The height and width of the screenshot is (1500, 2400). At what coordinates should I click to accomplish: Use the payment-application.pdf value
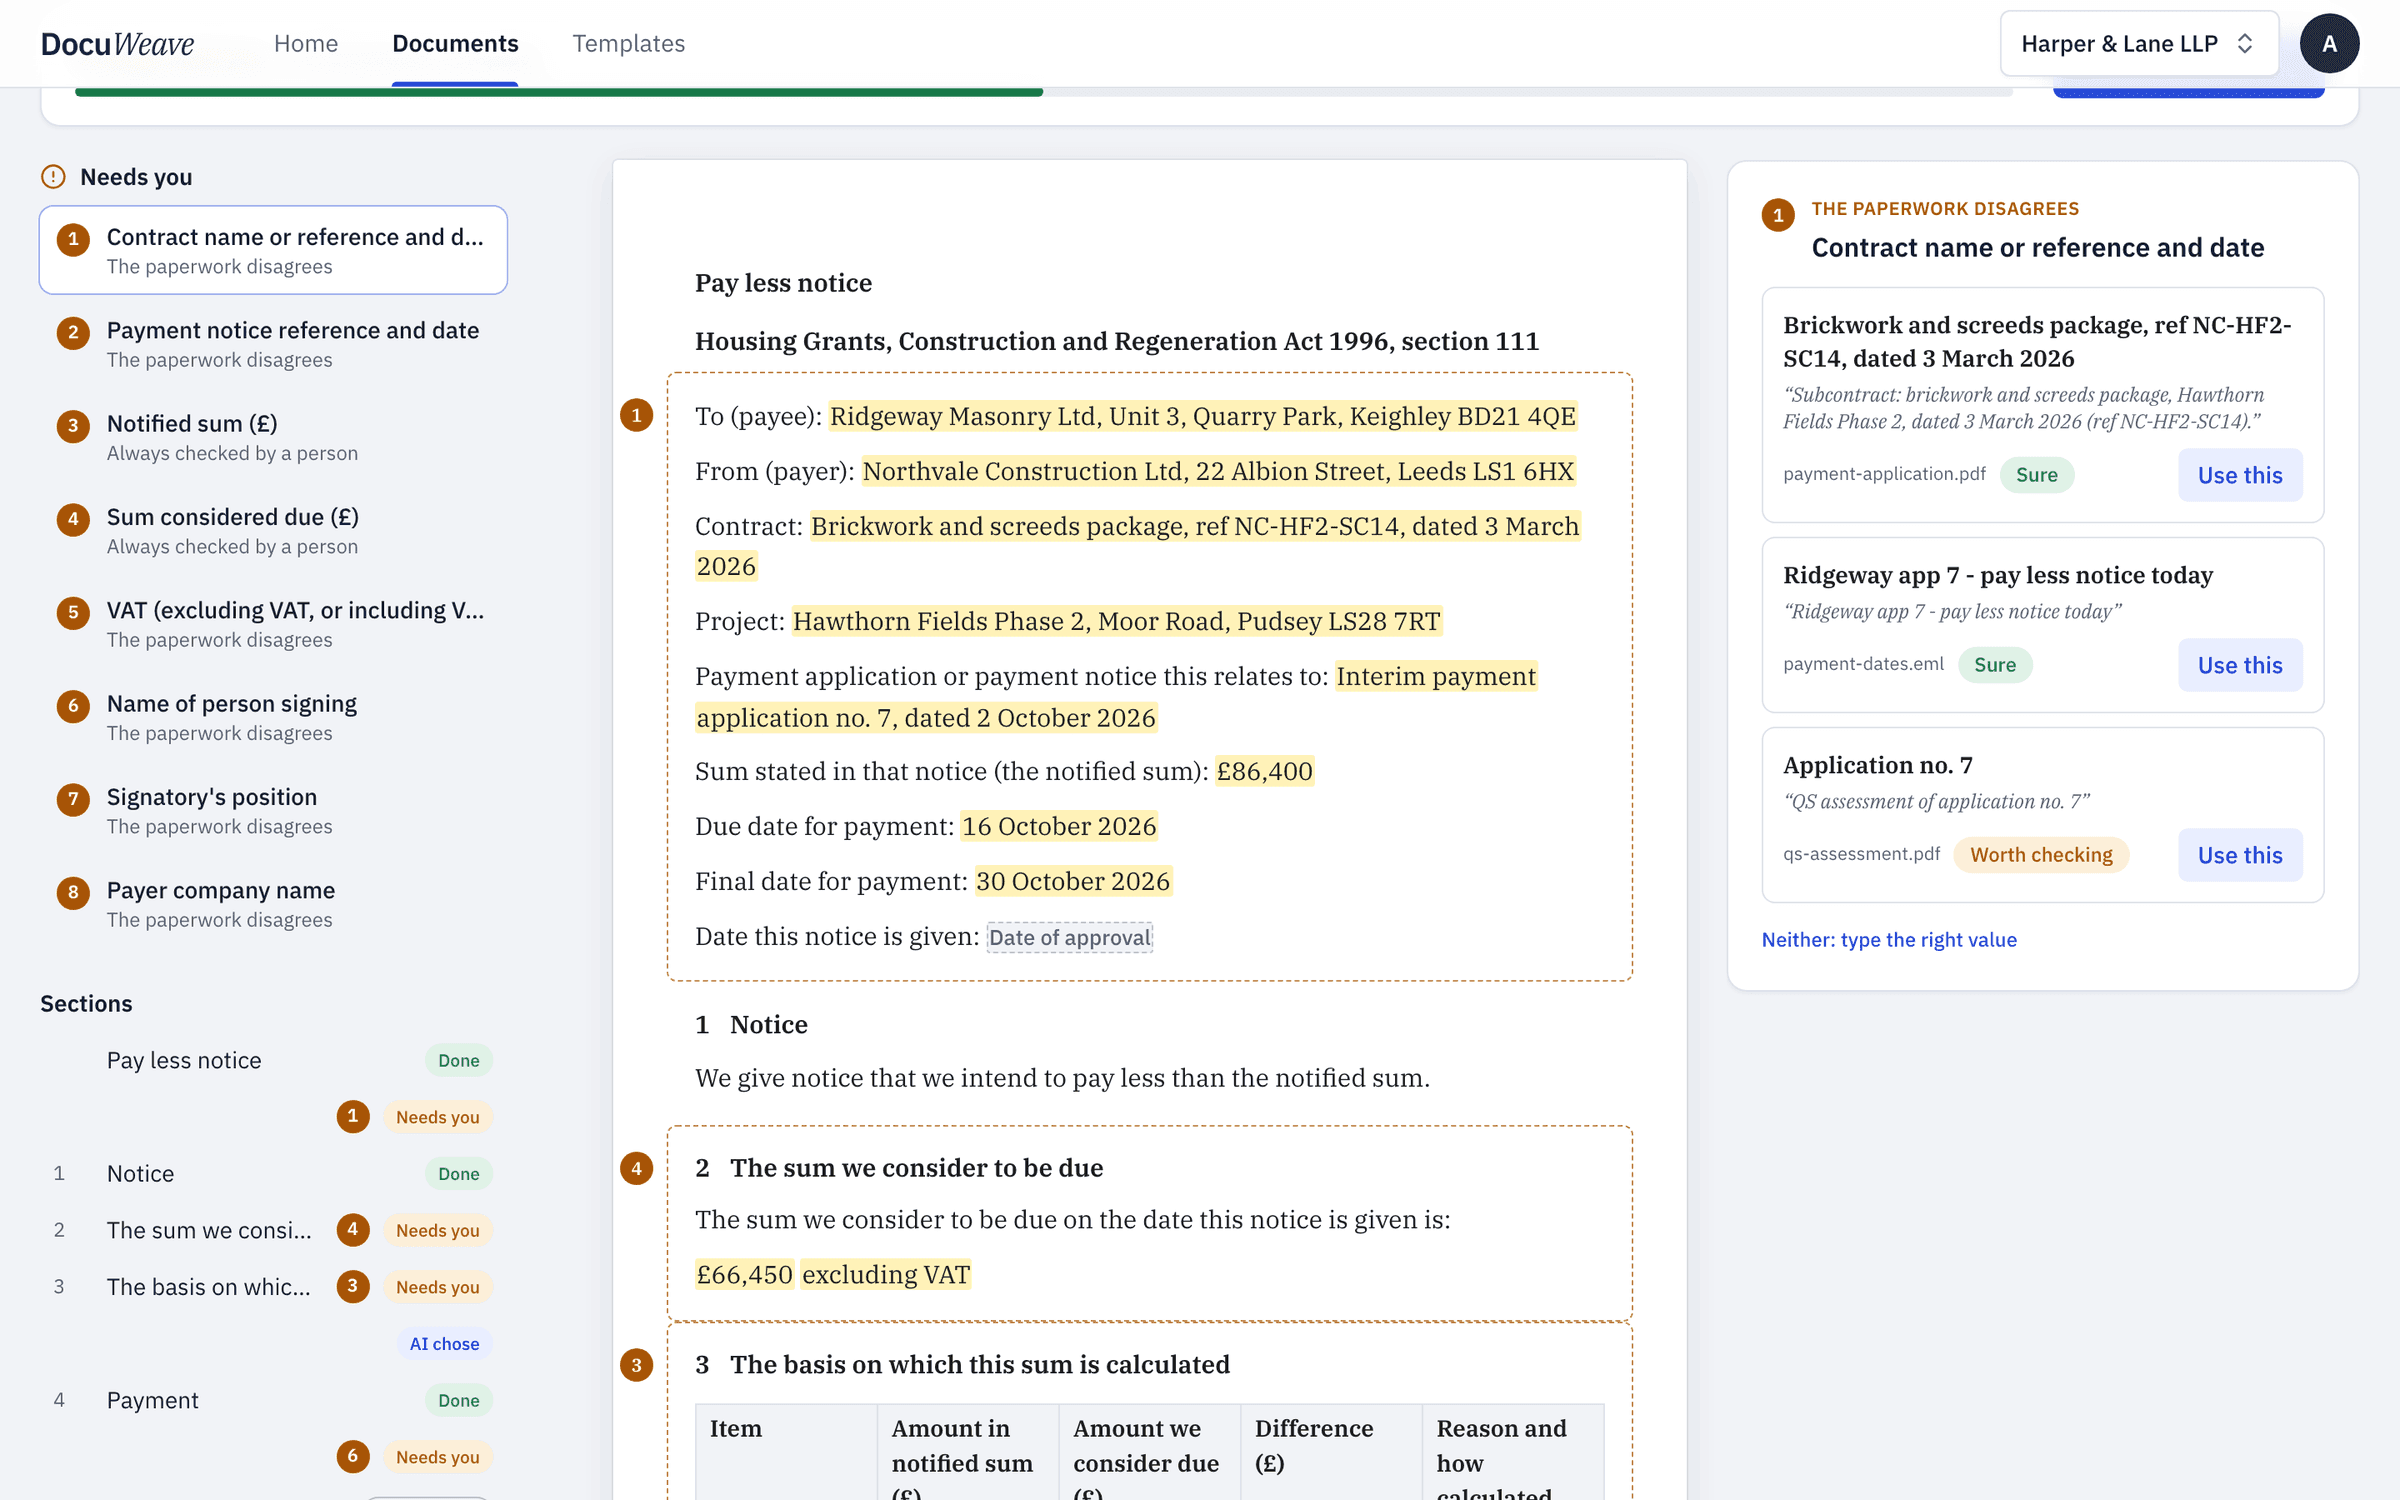tap(2239, 475)
